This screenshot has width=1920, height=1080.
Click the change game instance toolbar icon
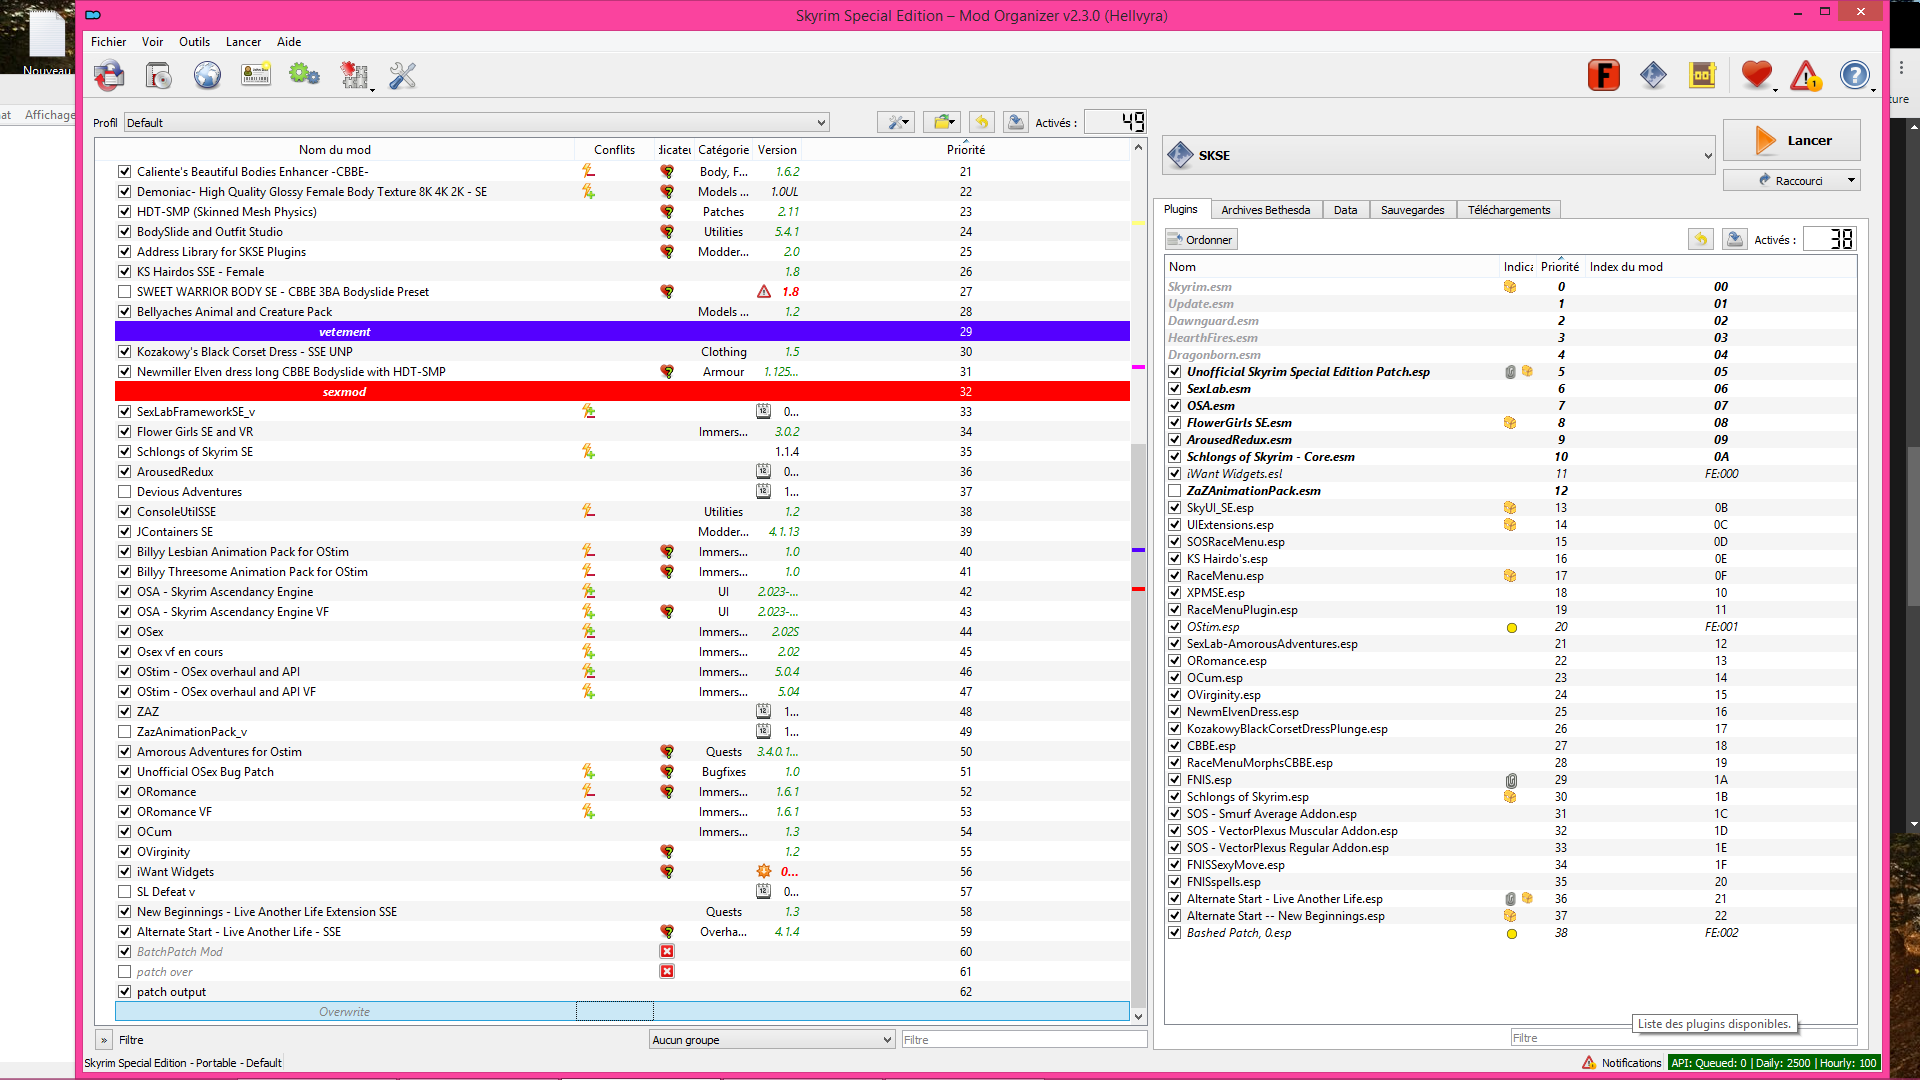click(109, 75)
